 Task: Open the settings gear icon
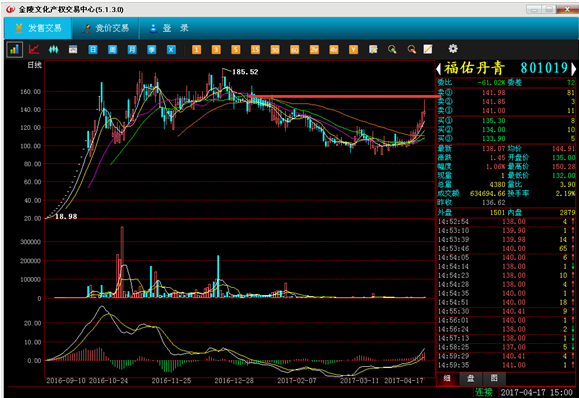coord(453,49)
